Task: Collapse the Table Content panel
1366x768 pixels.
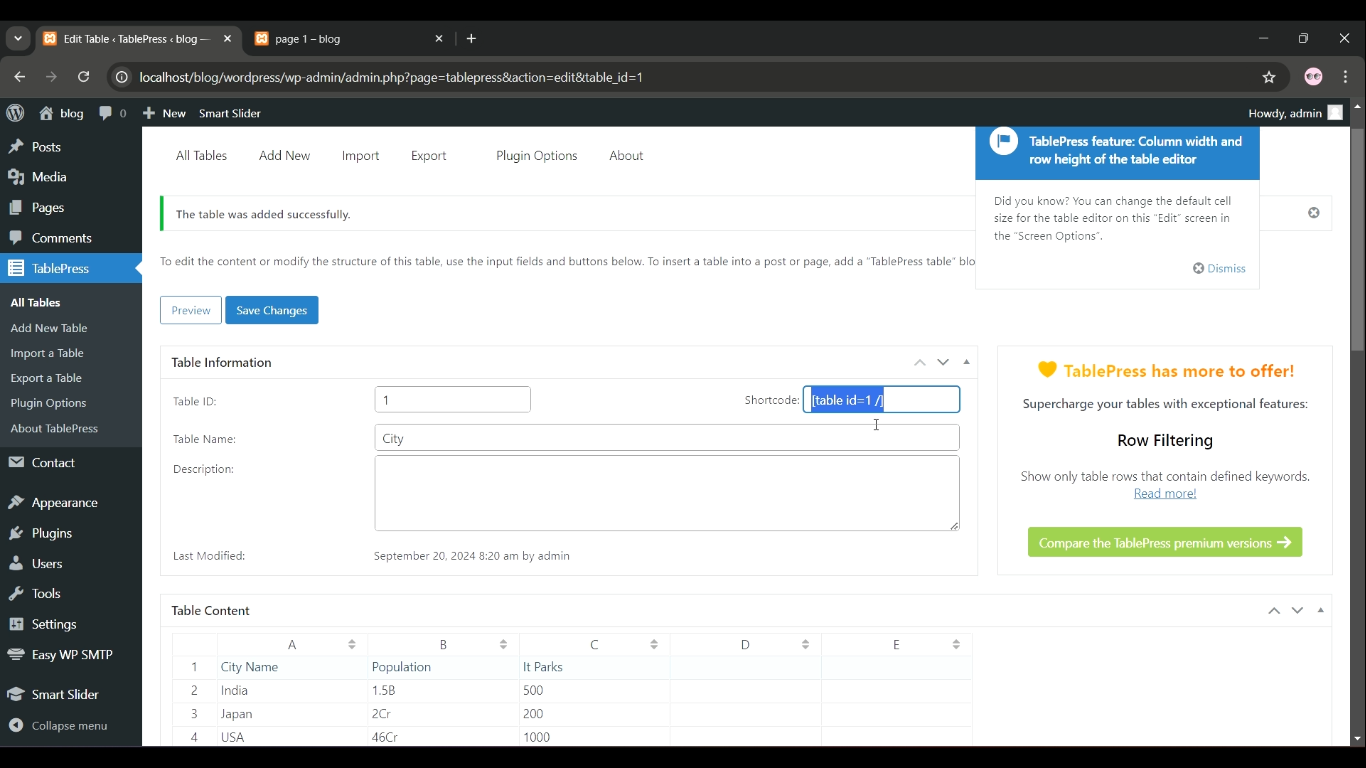Action: (x=1321, y=610)
